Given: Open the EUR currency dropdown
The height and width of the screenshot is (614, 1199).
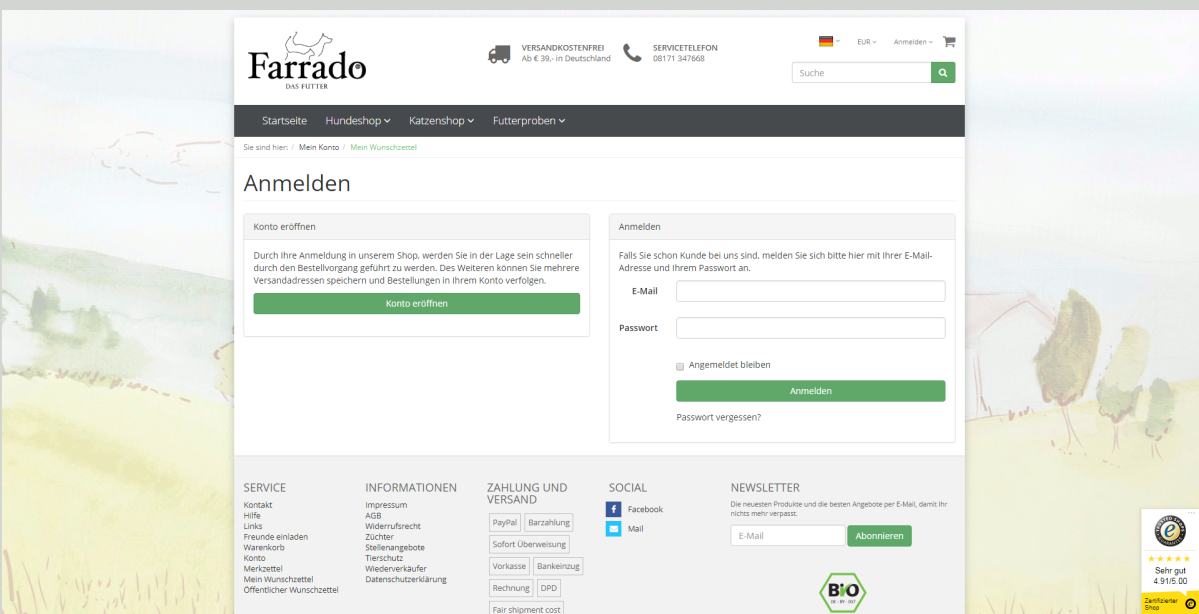Looking at the screenshot, I should pos(866,42).
